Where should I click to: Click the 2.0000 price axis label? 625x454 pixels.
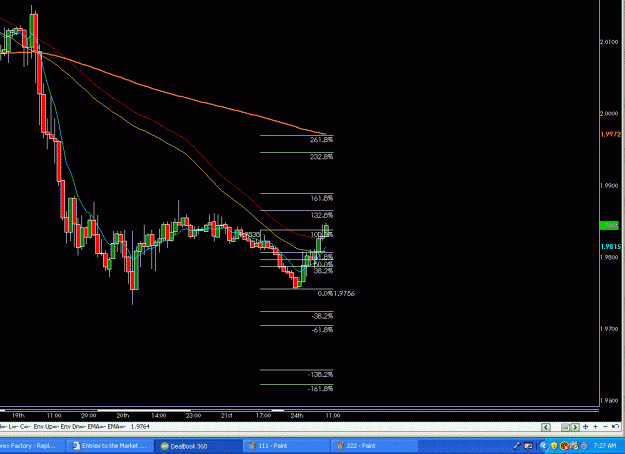[609, 114]
